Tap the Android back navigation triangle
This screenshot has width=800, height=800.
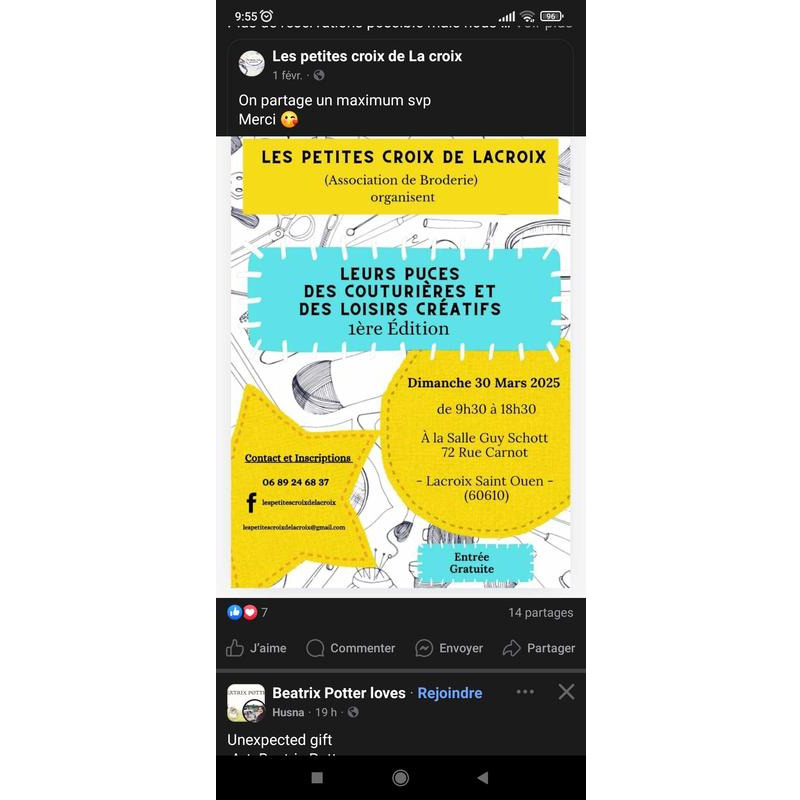tap(483, 778)
